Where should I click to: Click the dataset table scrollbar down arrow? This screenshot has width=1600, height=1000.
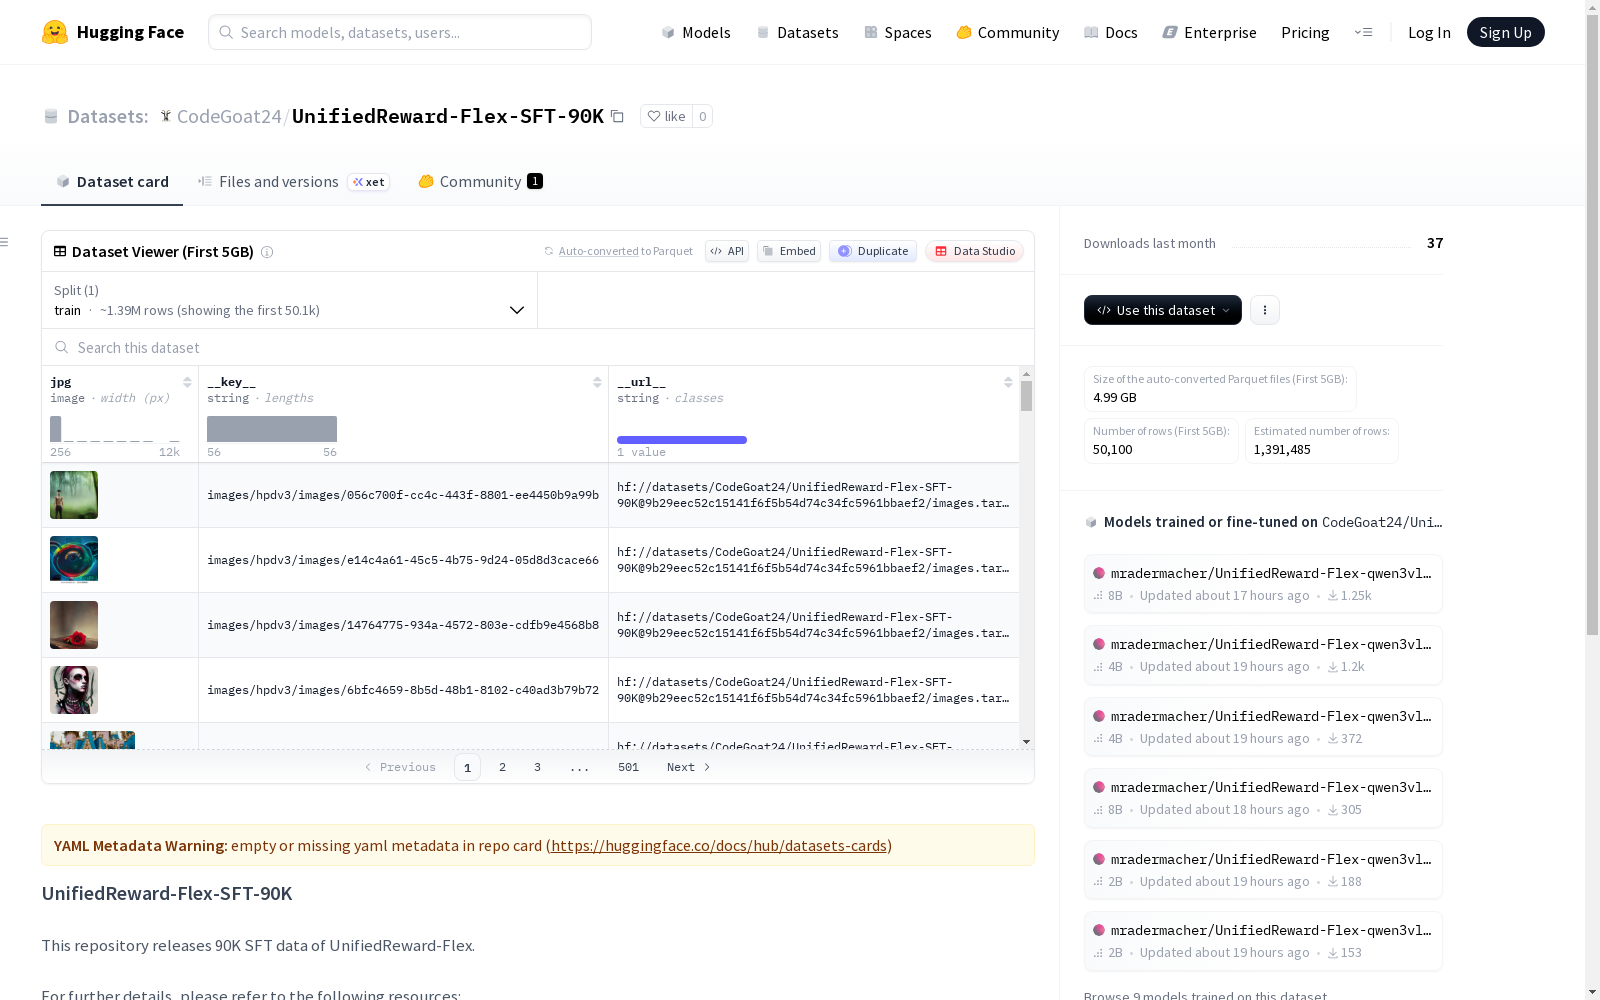tap(1026, 742)
